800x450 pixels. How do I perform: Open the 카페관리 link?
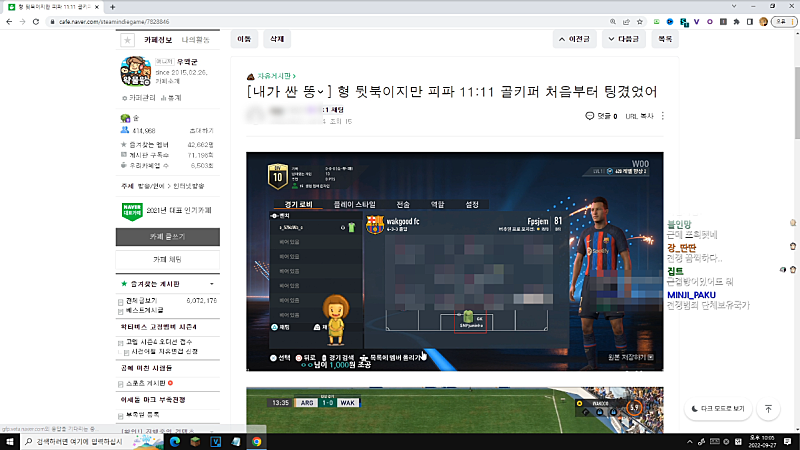point(139,98)
